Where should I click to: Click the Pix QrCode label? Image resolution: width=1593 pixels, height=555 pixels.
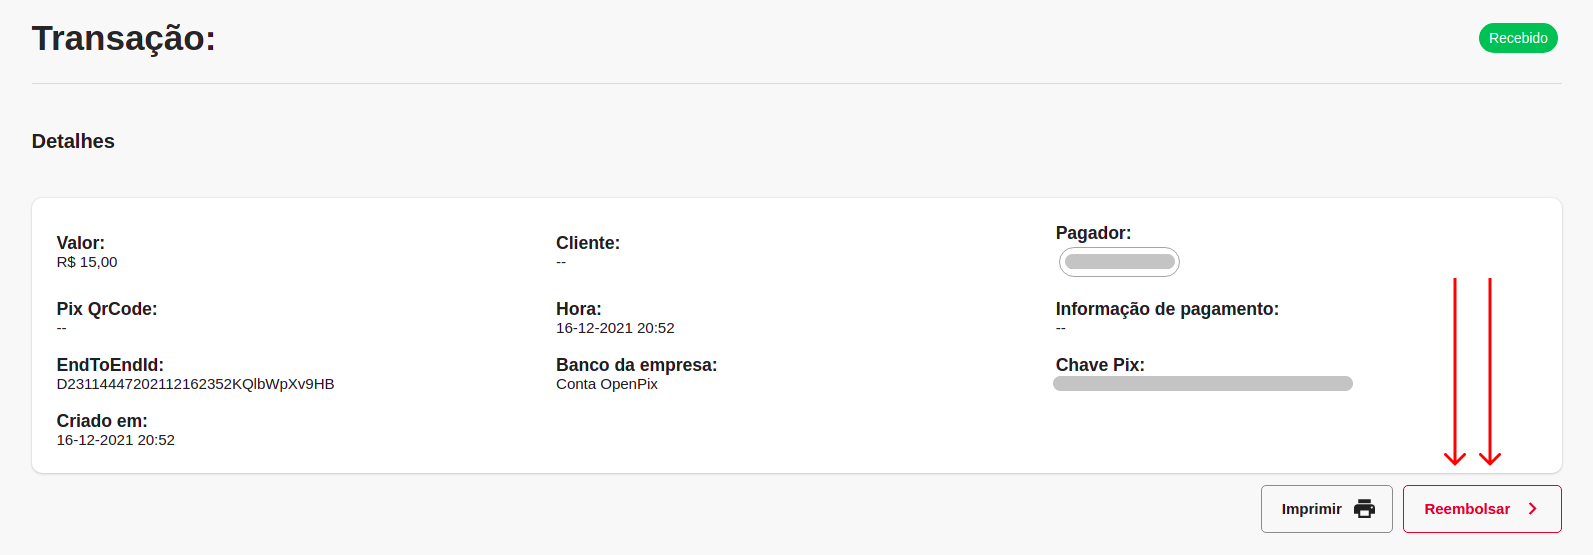107,309
